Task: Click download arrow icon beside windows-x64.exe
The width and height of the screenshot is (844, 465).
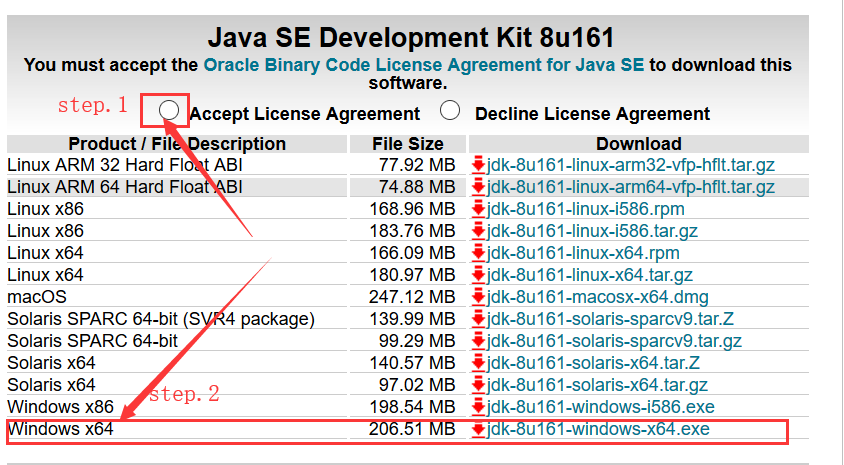Action: tap(478, 429)
